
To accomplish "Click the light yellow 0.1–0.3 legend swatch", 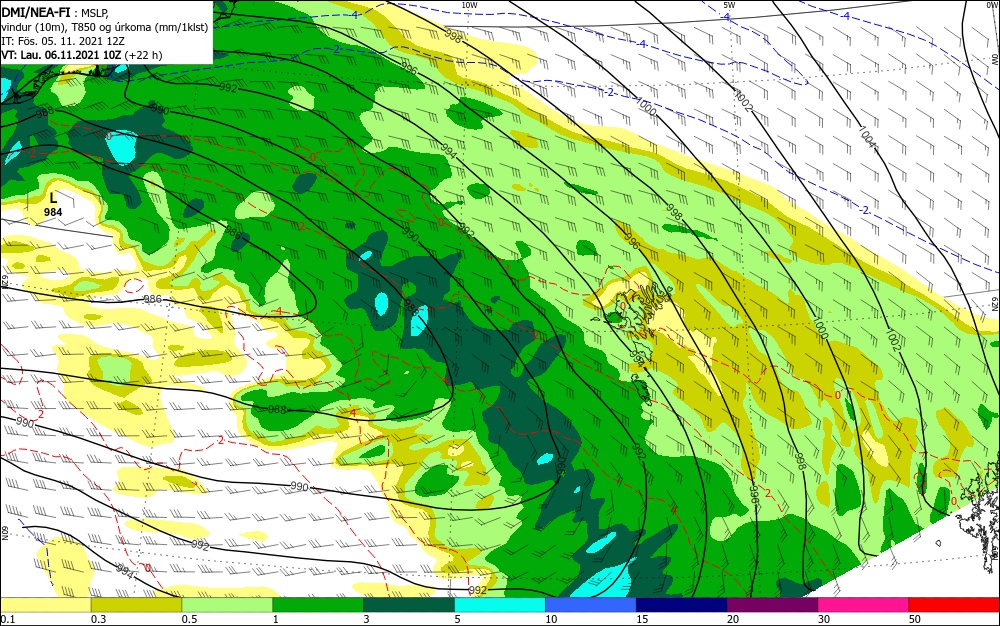I will click(46, 605).
